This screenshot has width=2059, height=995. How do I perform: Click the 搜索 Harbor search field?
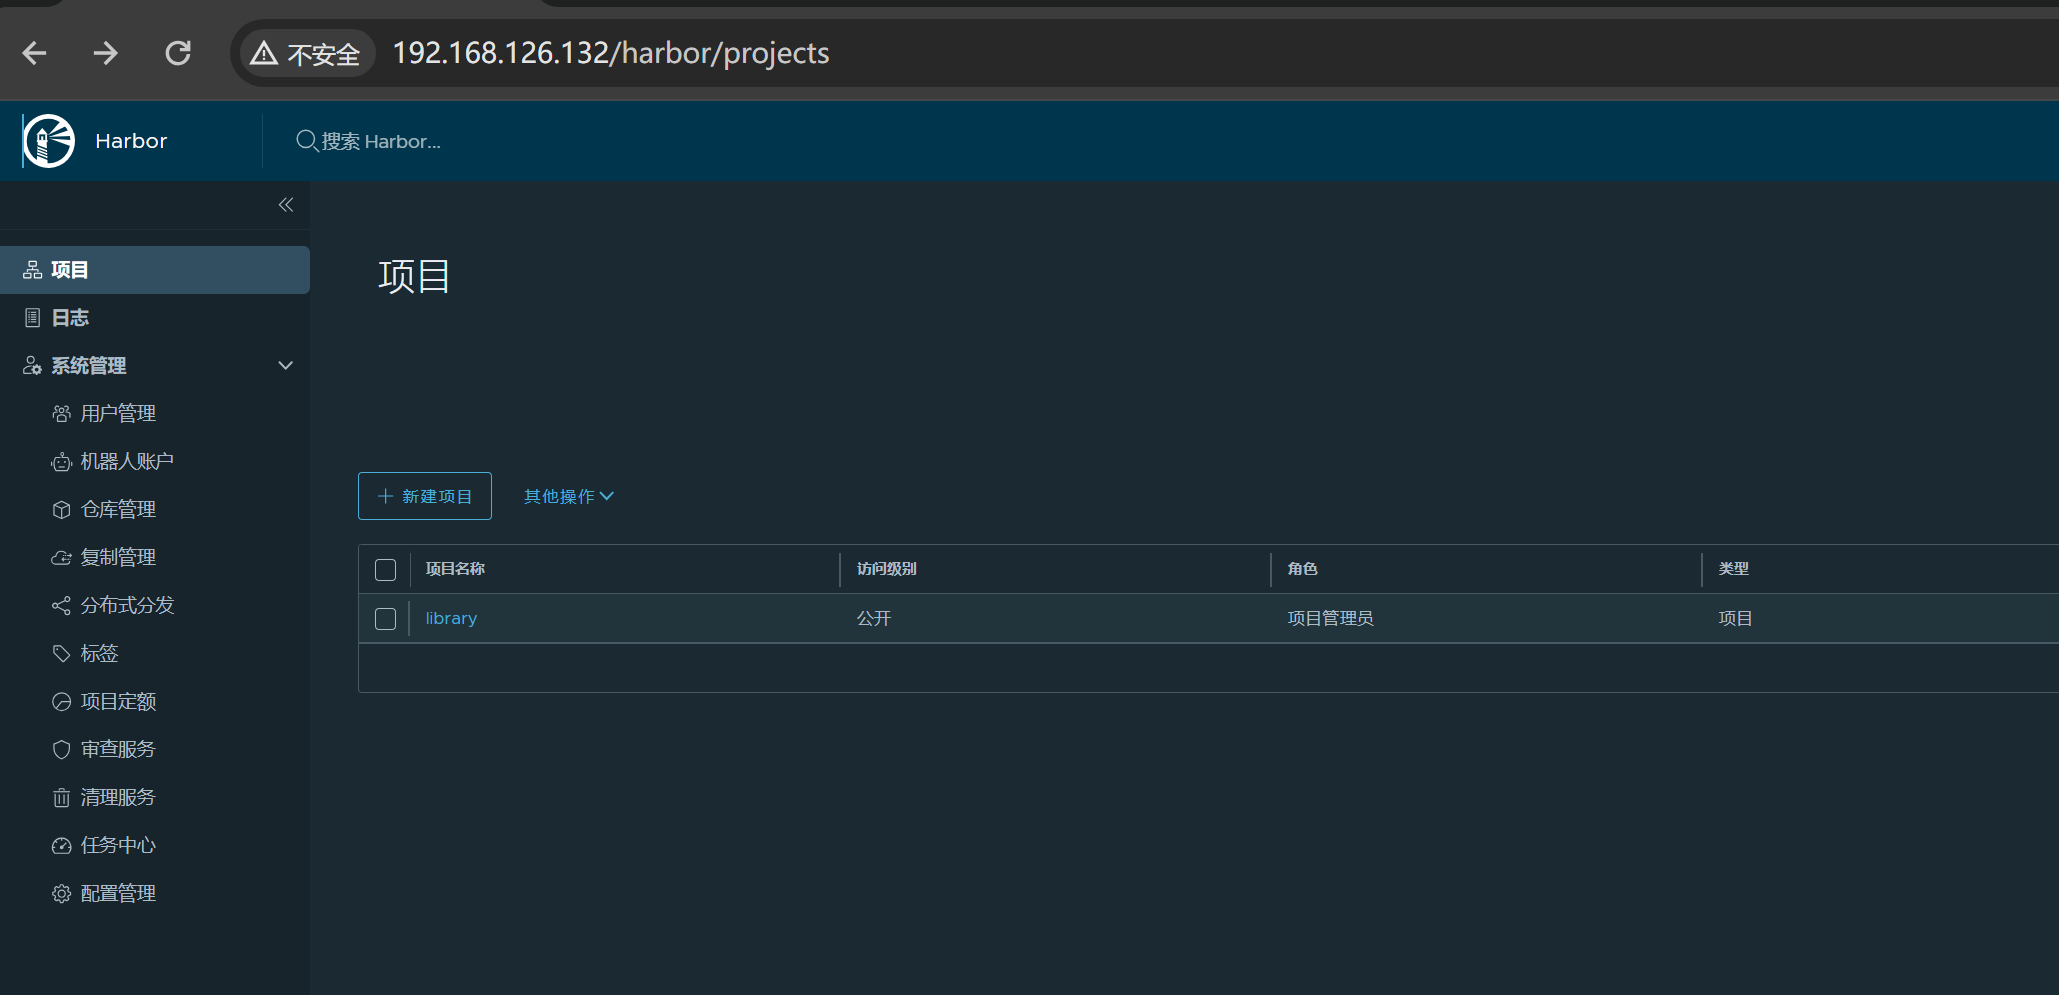(381, 142)
